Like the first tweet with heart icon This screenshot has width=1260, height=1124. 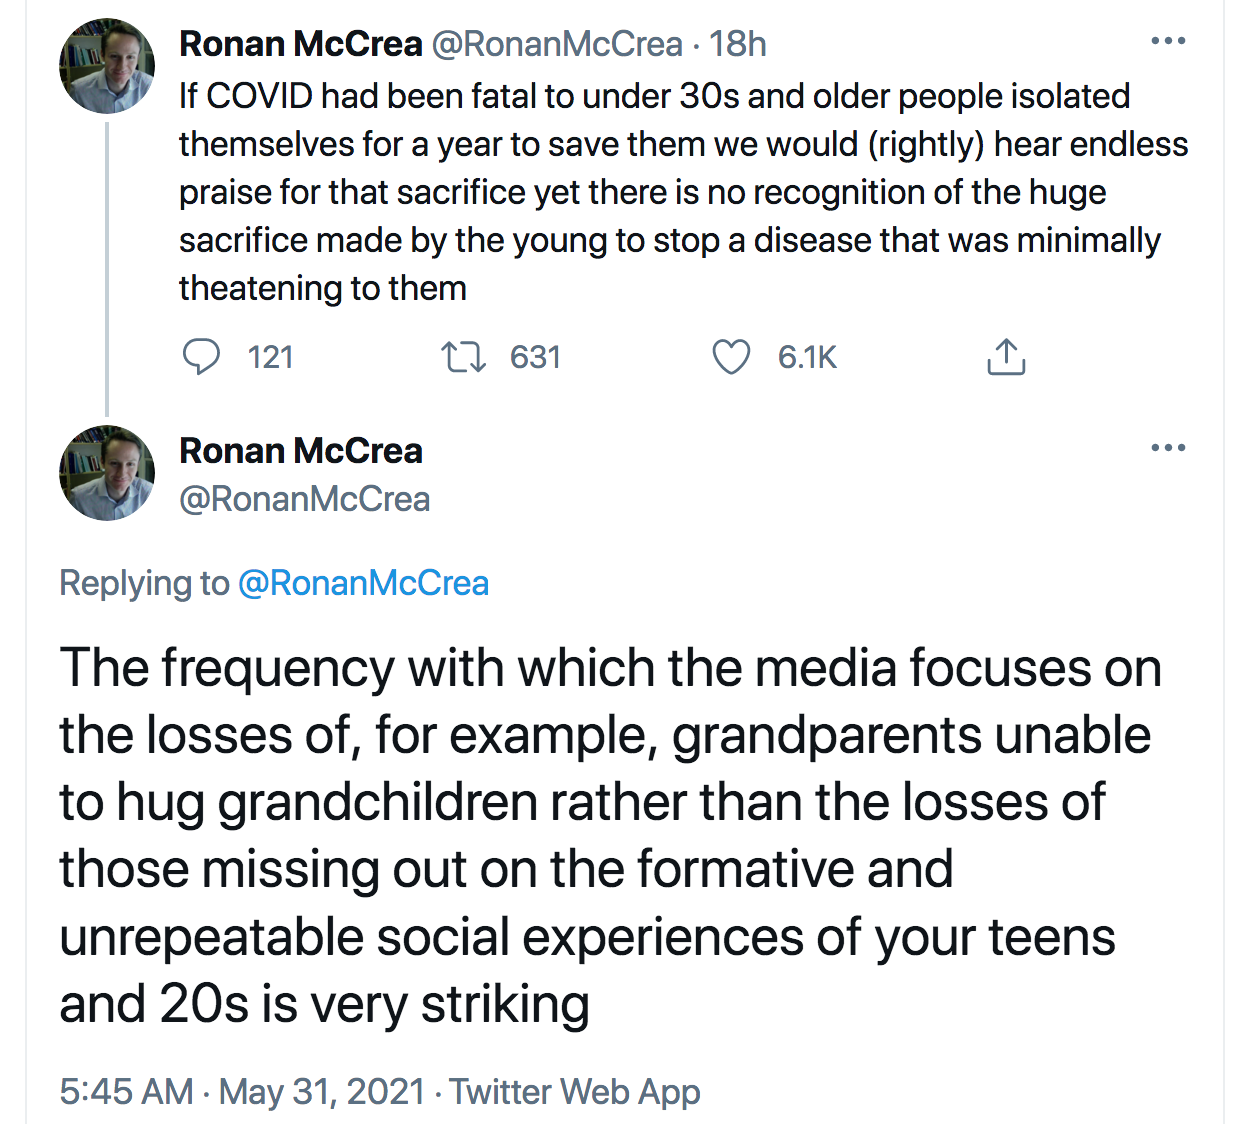point(731,357)
